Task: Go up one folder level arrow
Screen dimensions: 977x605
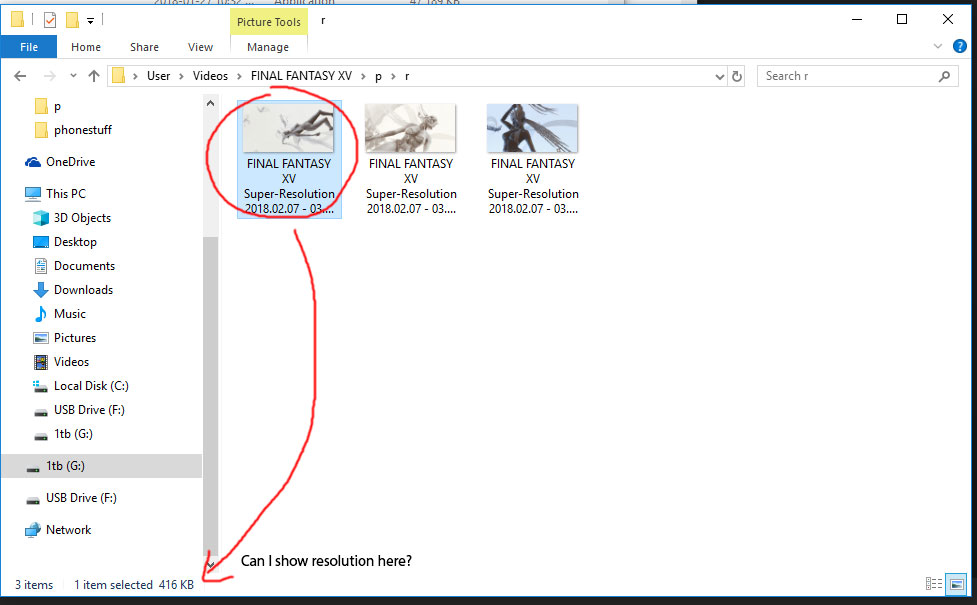Action: coord(94,76)
